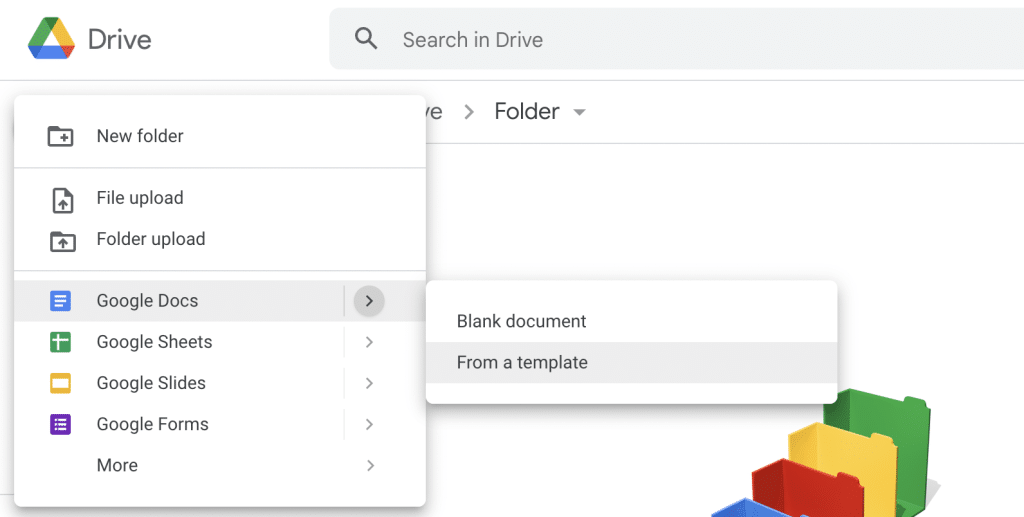Open the More submenu chevron

click(370, 465)
